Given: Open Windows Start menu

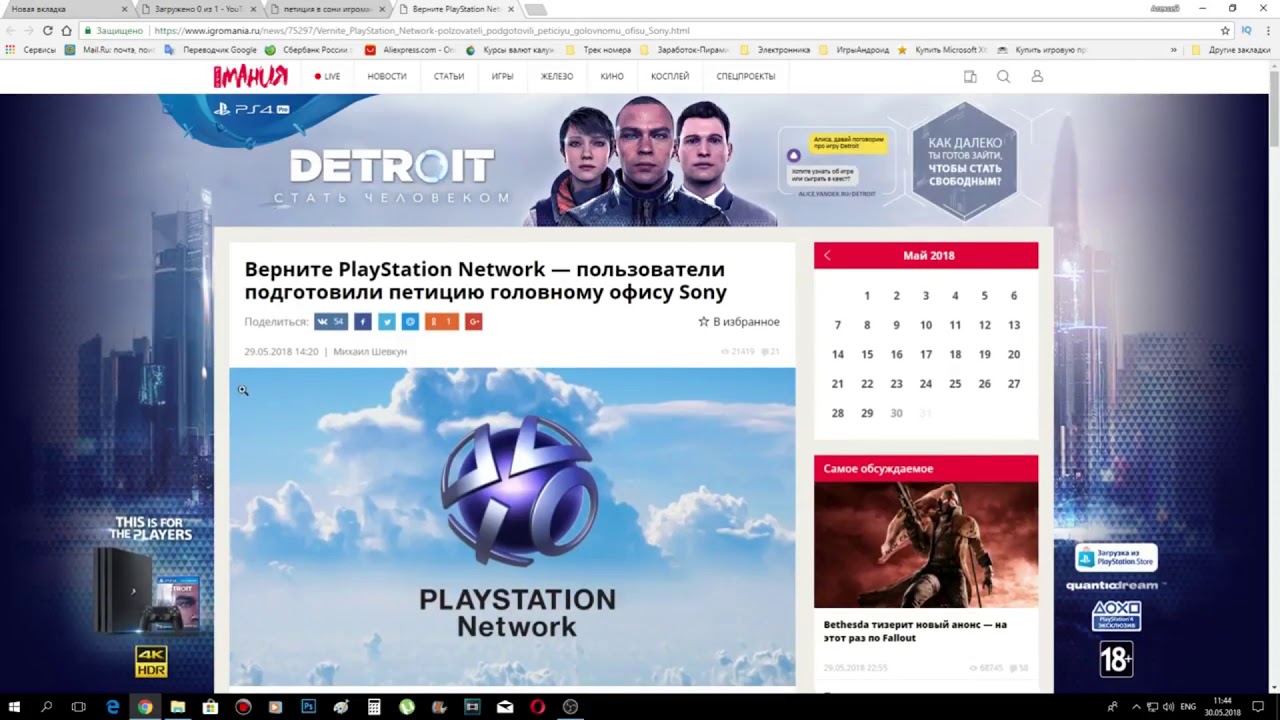Looking at the screenshot, I should (x=14, y=707).
